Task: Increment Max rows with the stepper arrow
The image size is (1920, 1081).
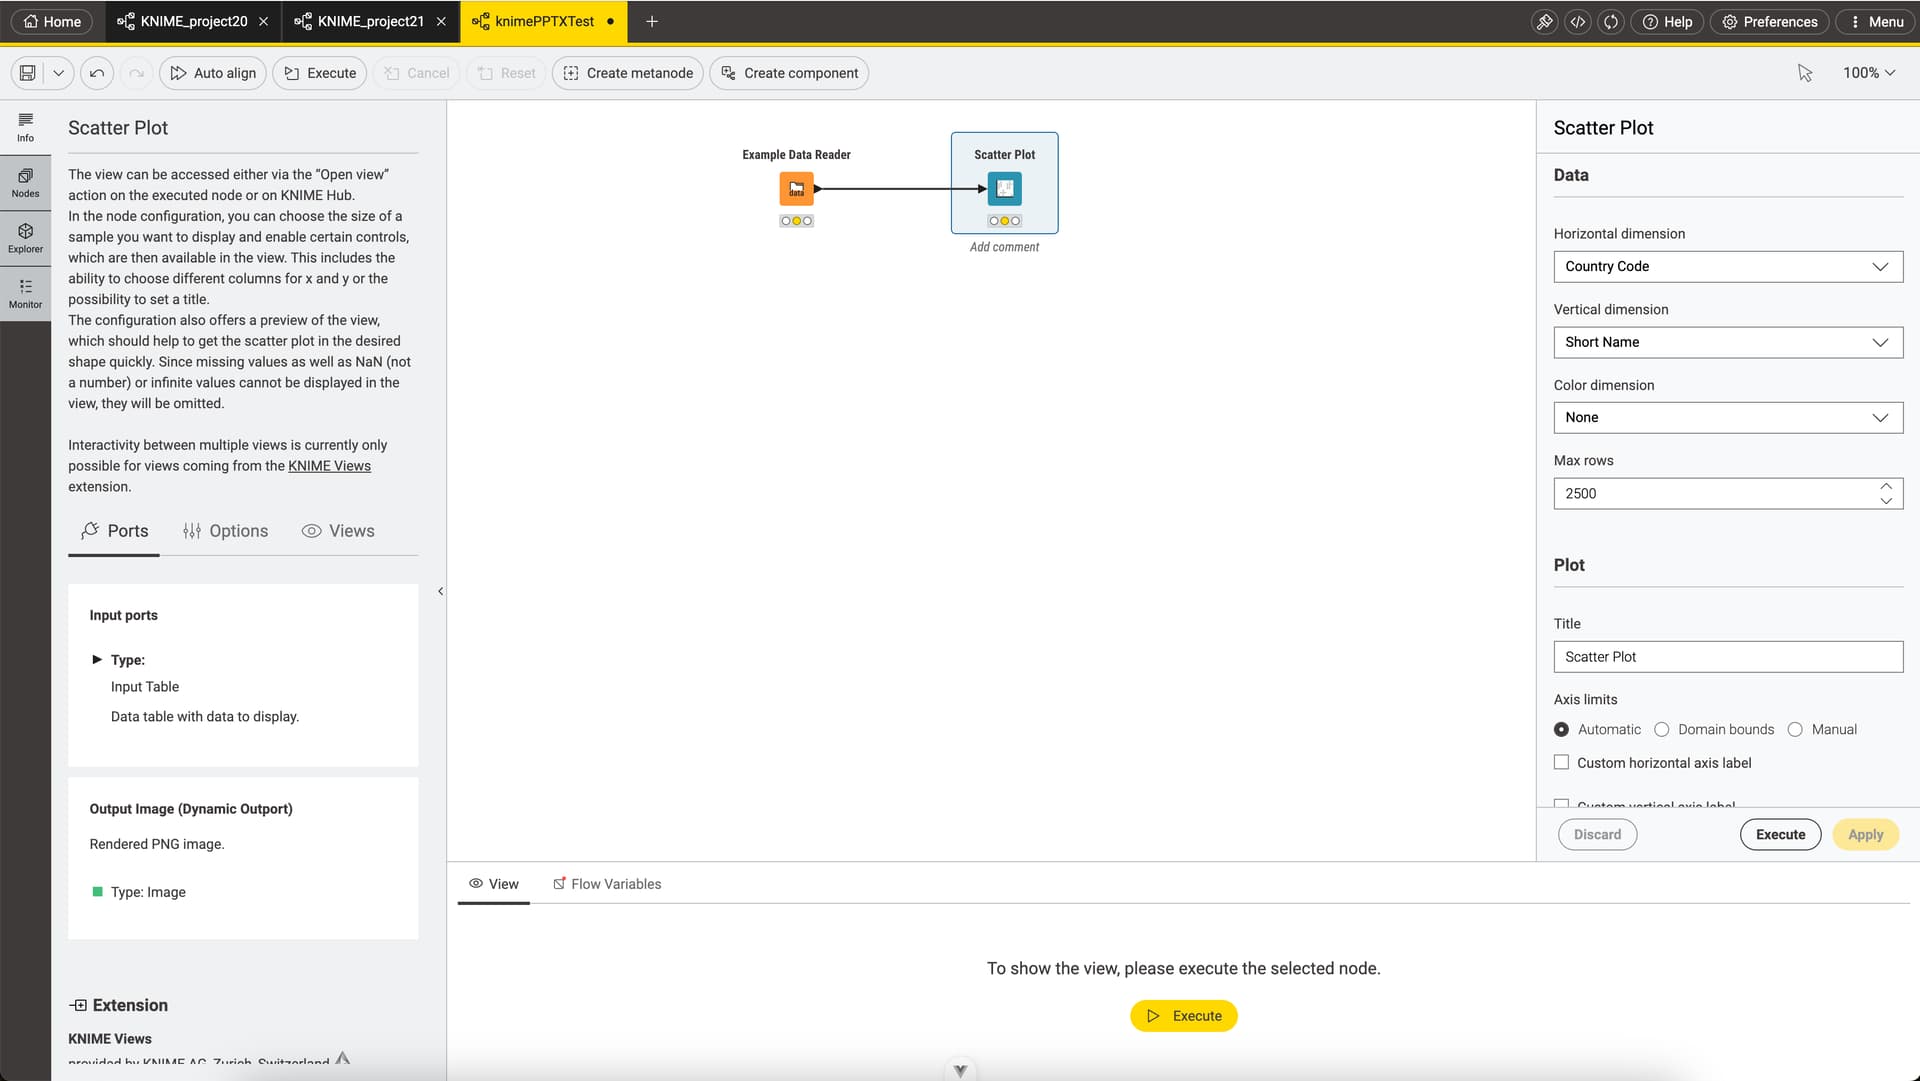Action: click(x=1886, y=487)
